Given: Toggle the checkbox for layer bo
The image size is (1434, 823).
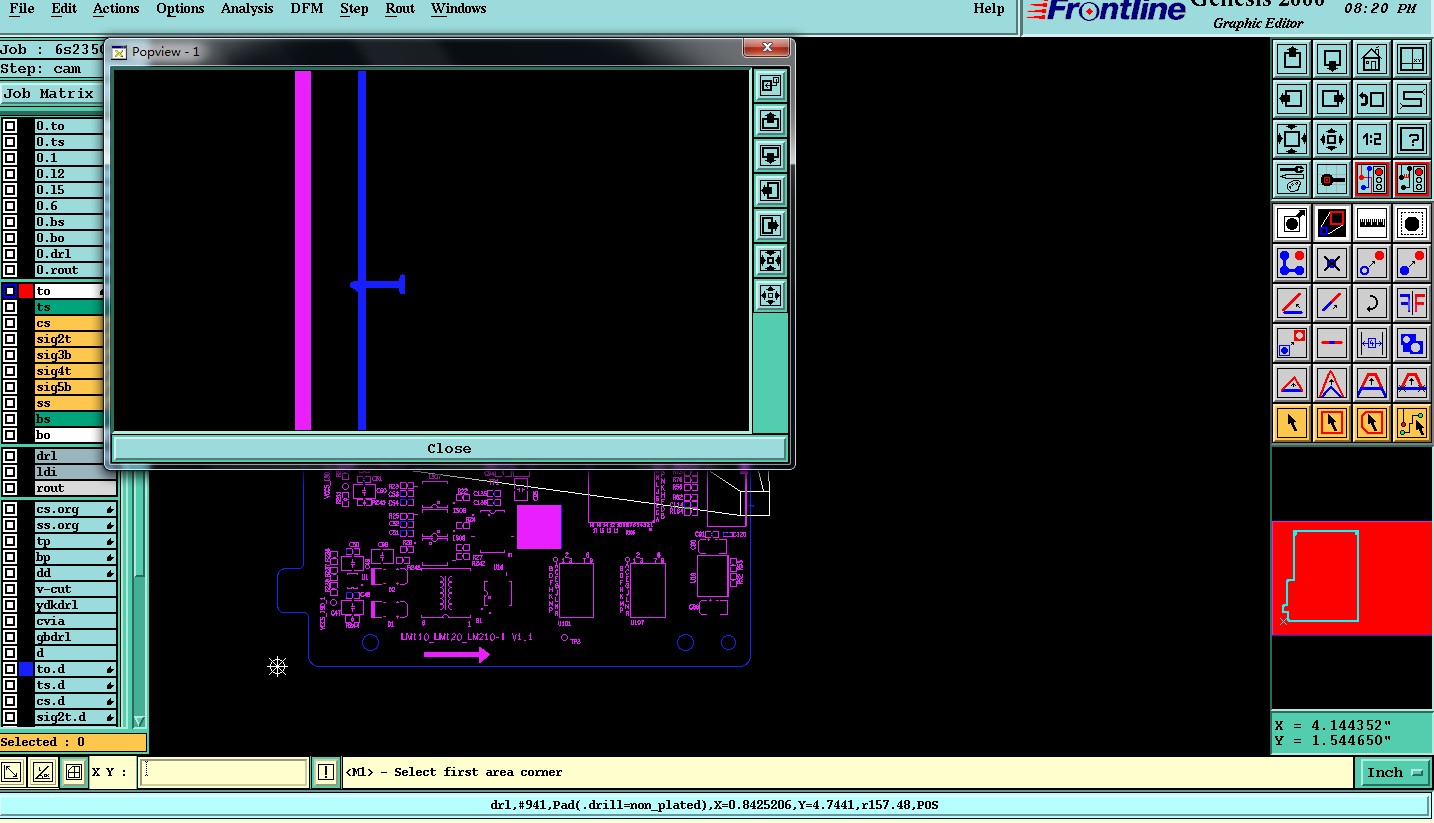Looking at the screenshot, I should (x=10, y=435).
